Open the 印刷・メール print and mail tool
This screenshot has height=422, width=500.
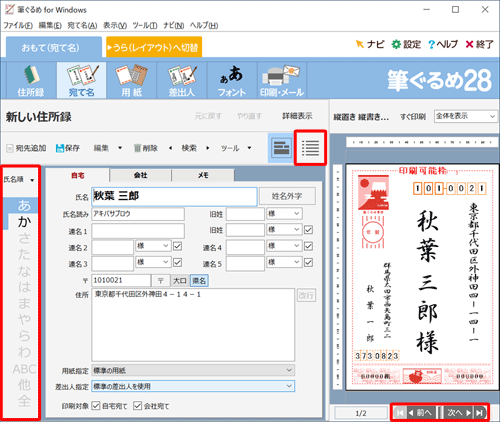[282, 80]
